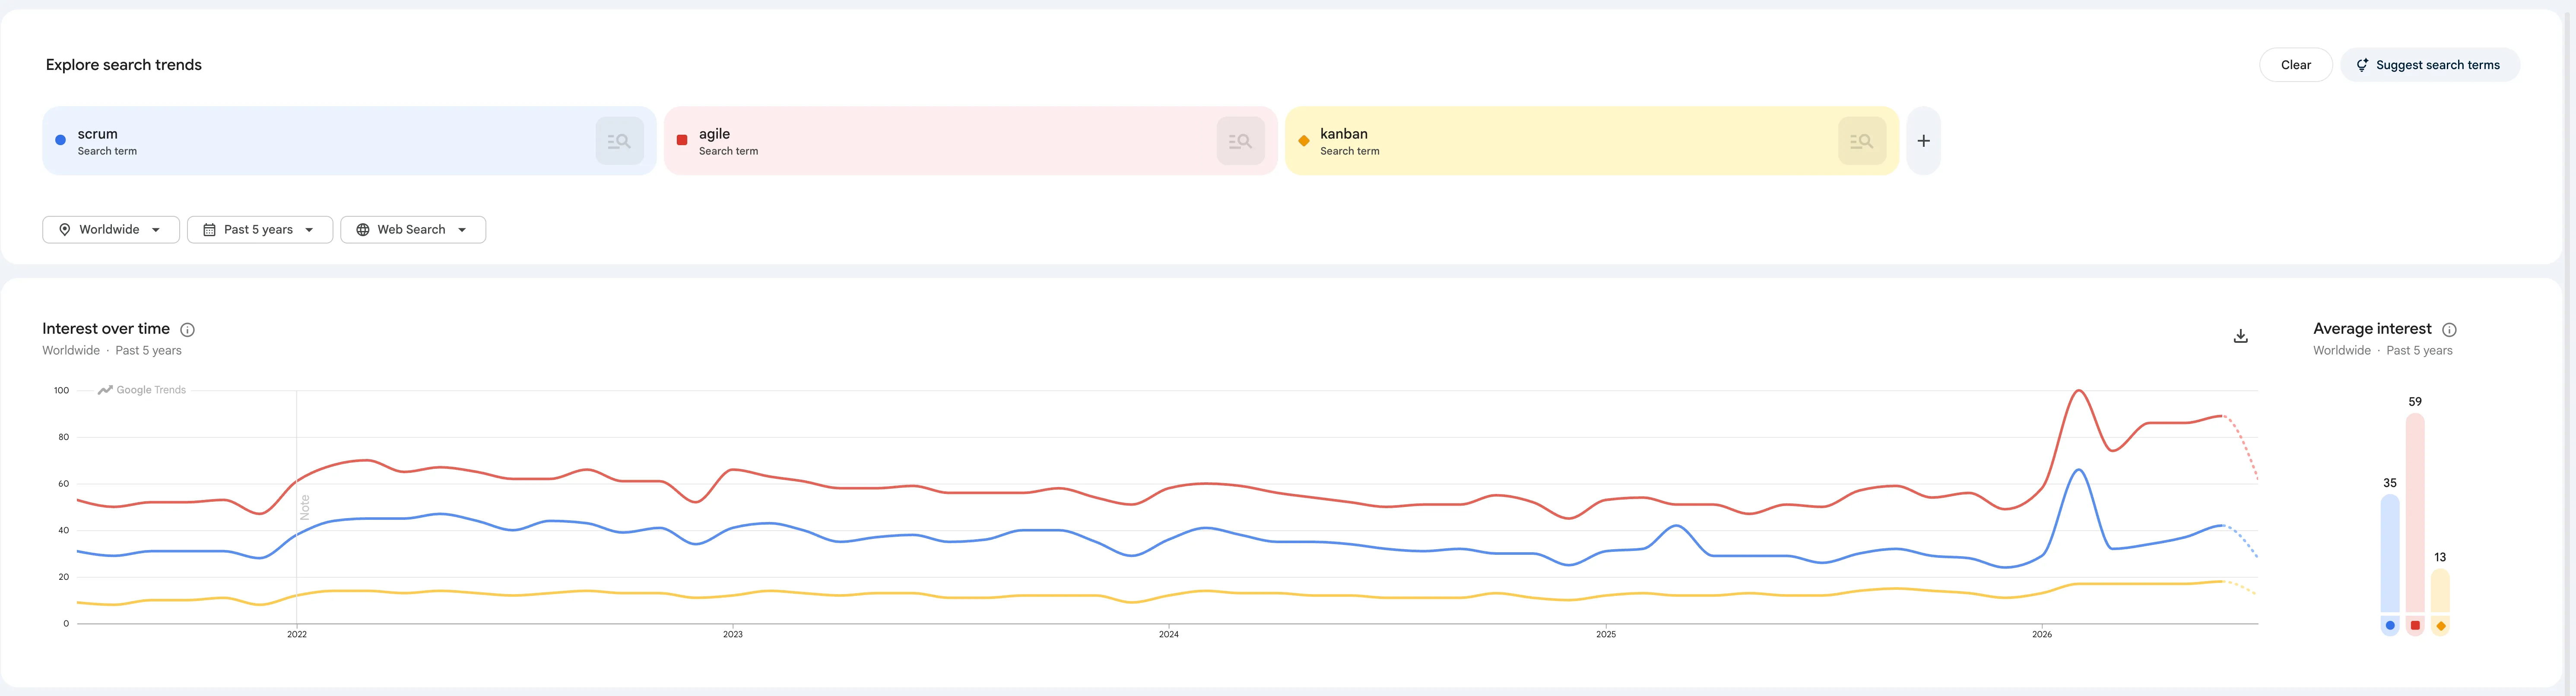2576x696 pixels.
Task: Open the Web Search type dropdown
Action: tap(413, 230)
